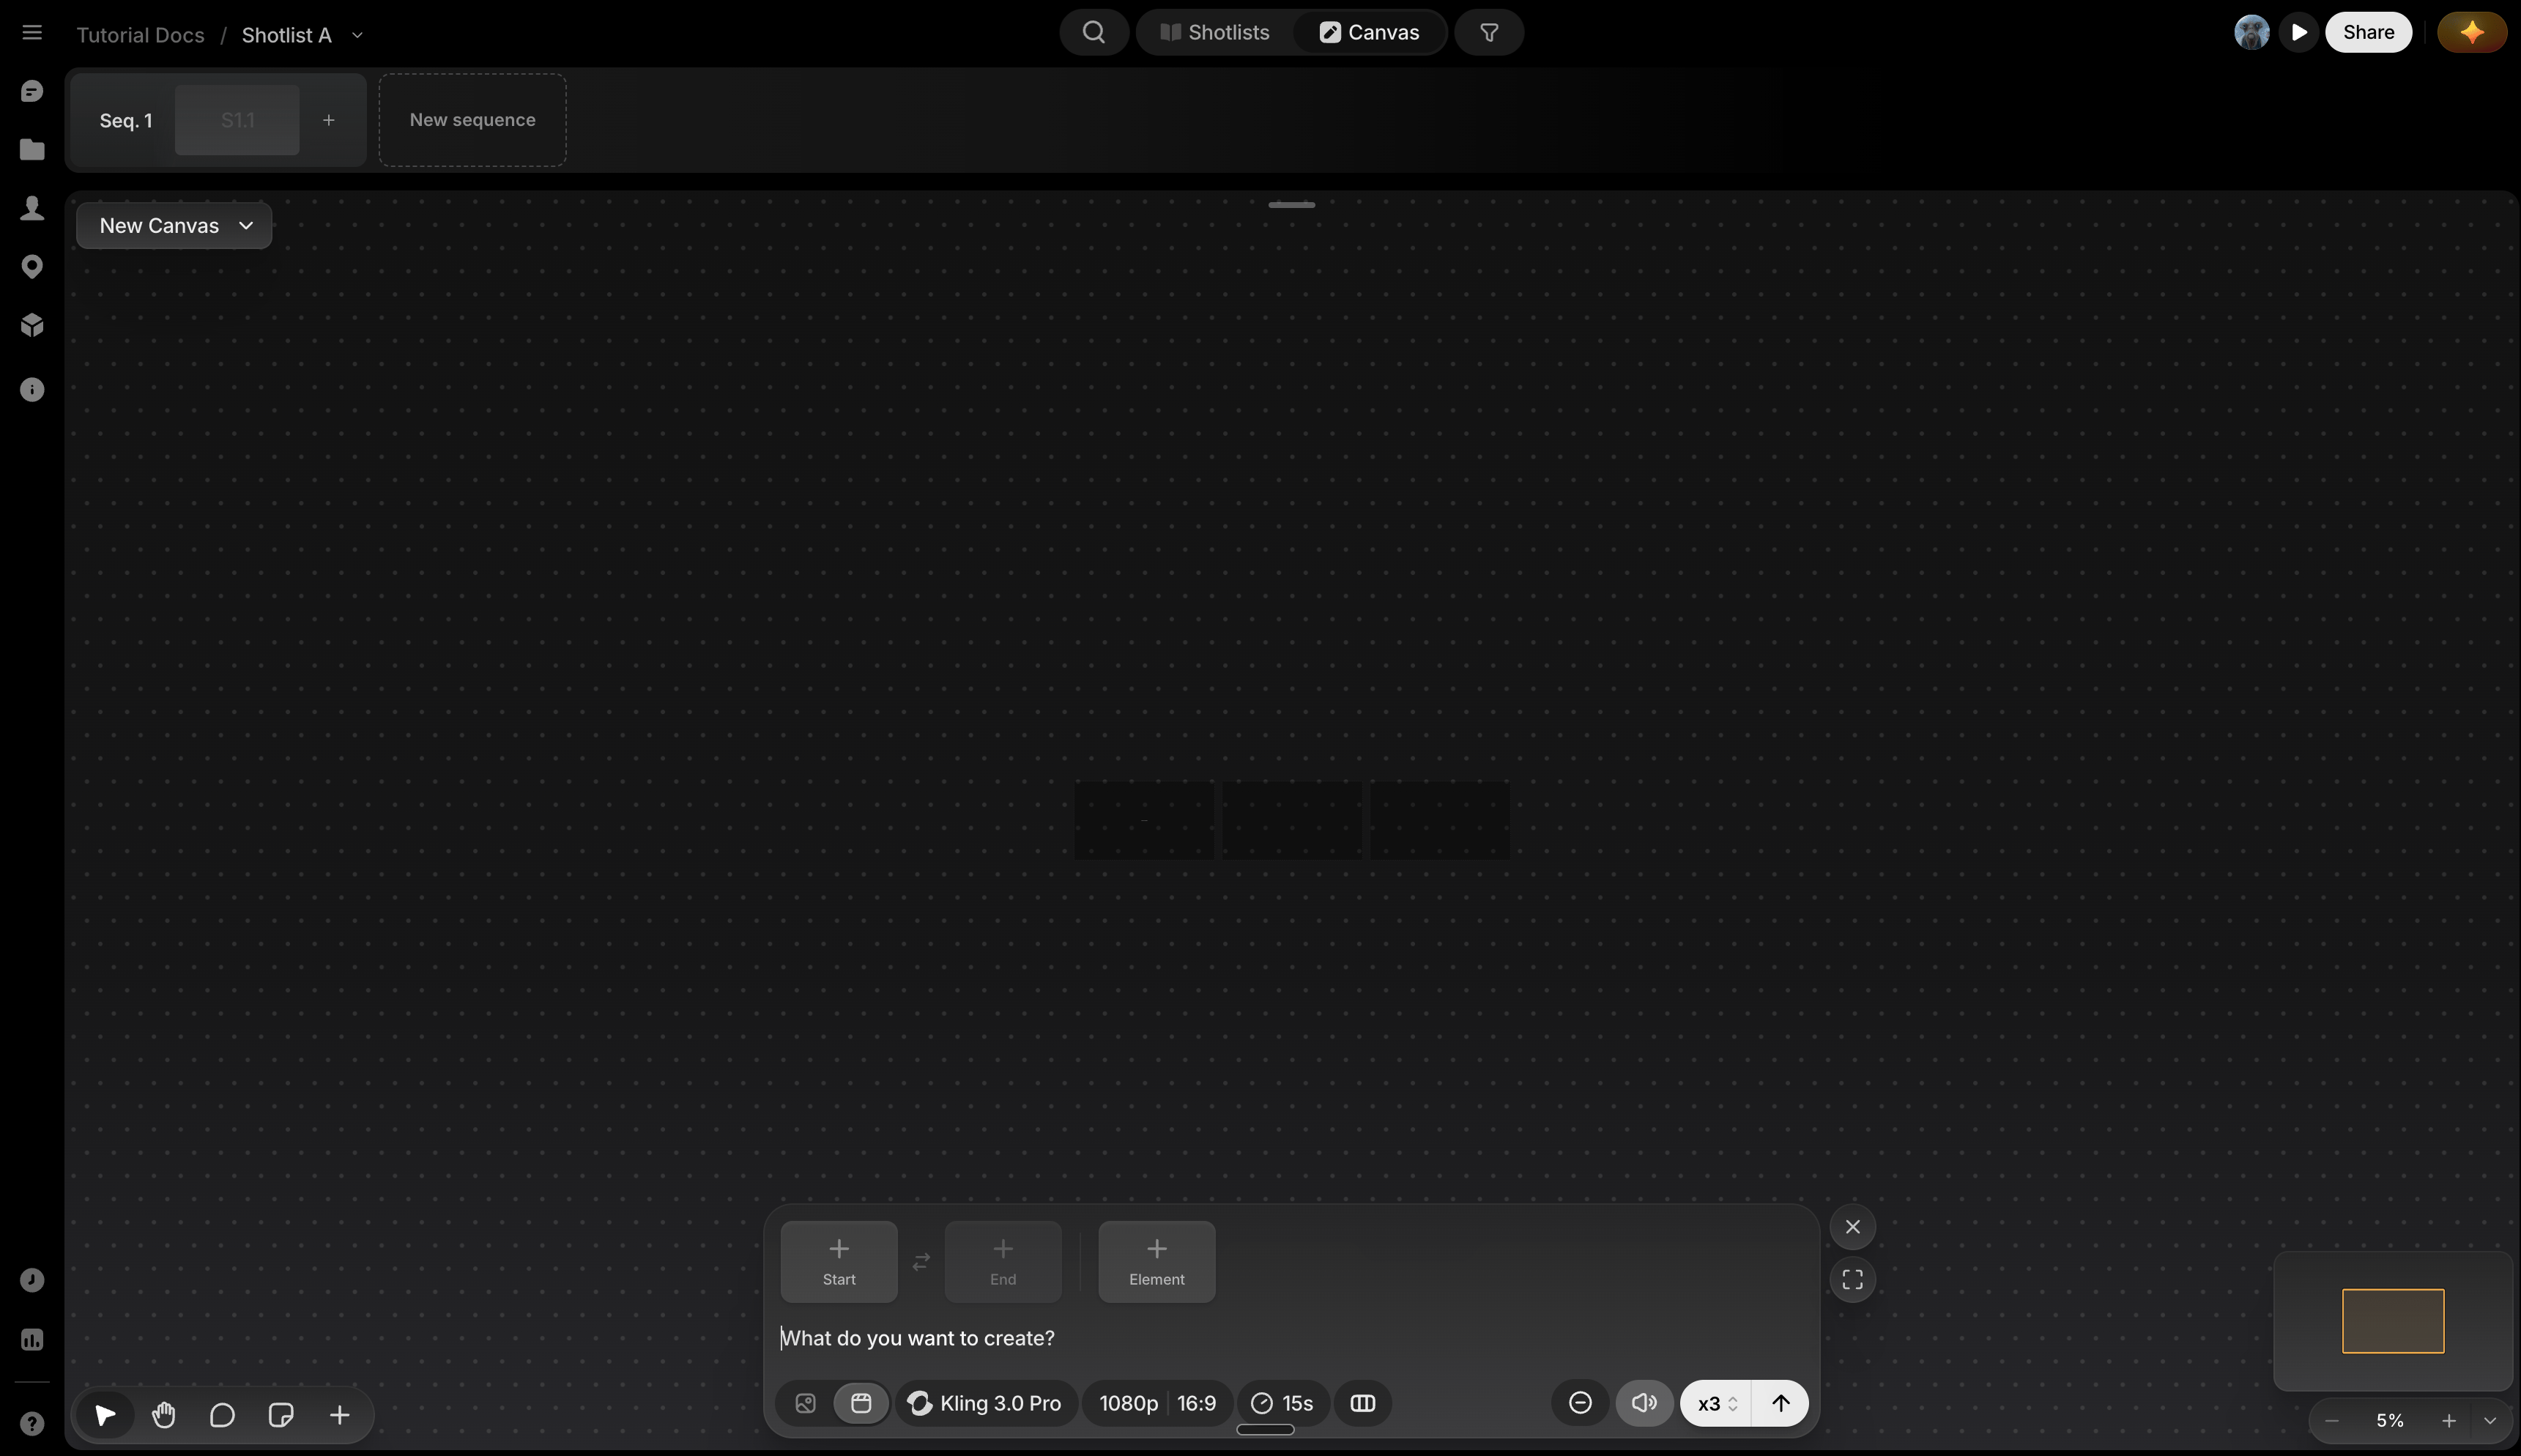Select the pointer arrow tool
This screenshot has height=1456, width=2521.
[105, 1415]
